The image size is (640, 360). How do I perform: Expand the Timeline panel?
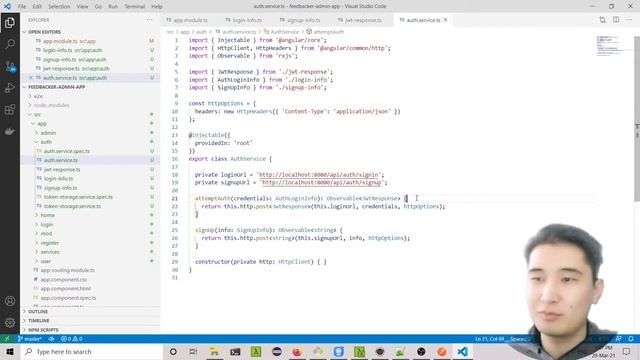(x=39, y=321)
